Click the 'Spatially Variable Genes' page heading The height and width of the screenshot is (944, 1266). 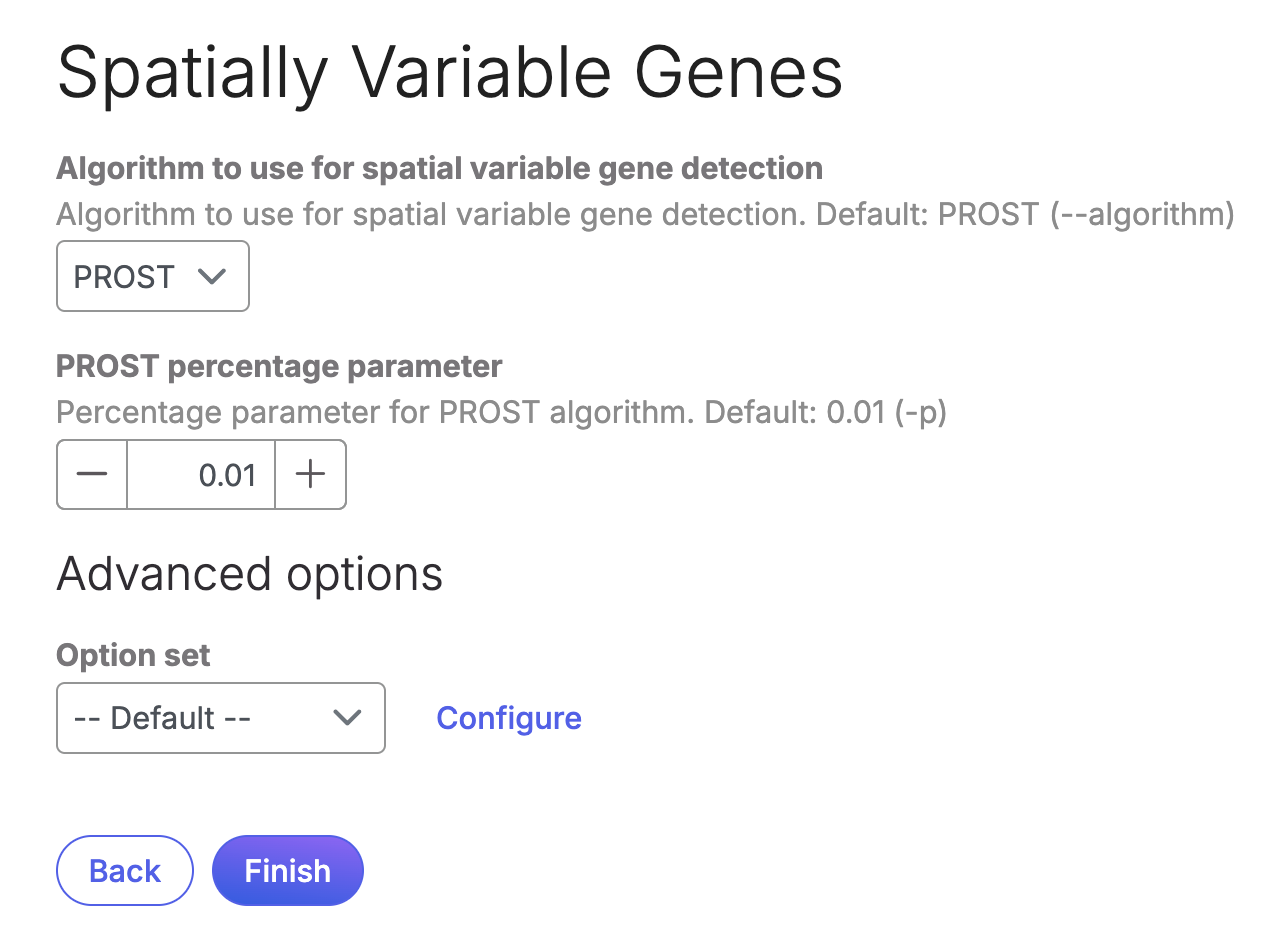tap(450, 74)
